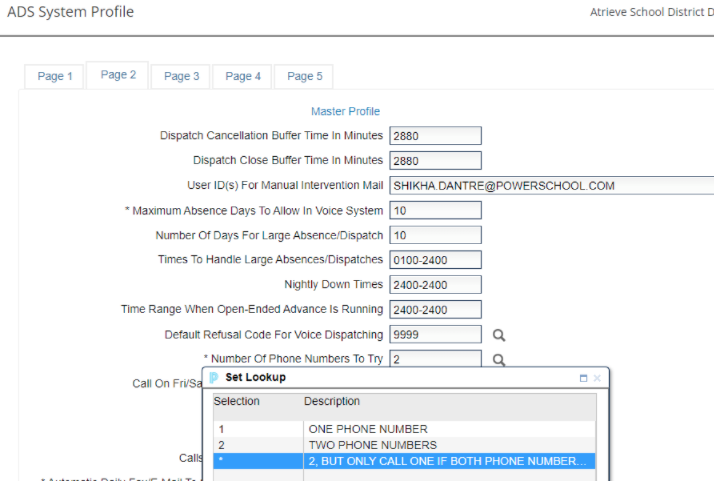Open the Page 3 tab
The image size is (714, 481).
tap(181, 76)
